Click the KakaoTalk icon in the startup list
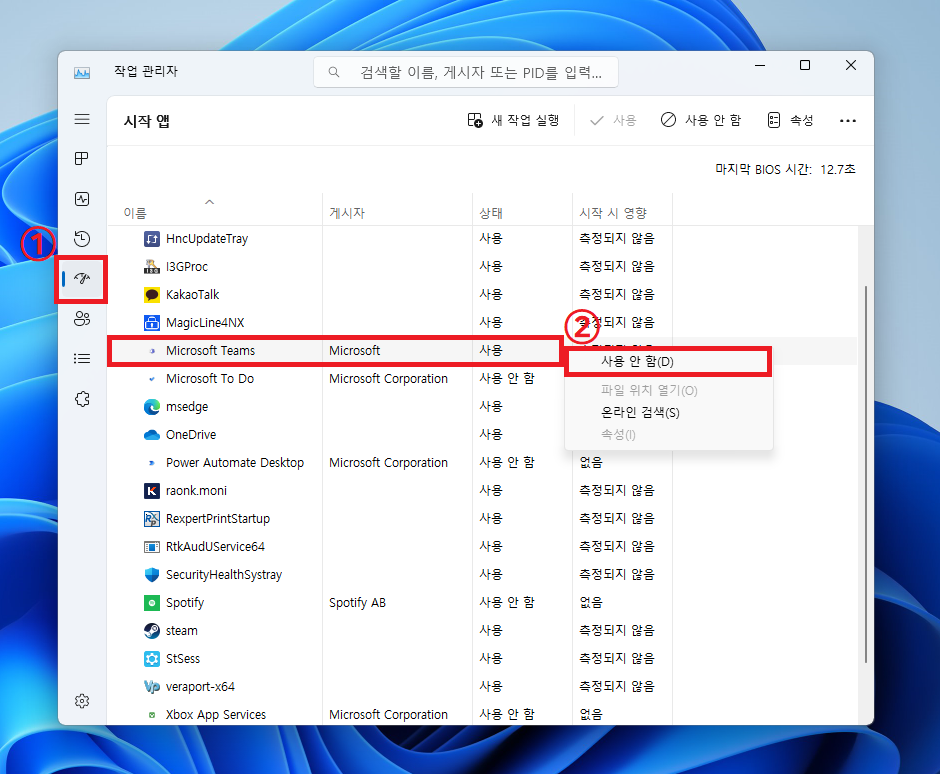 [x=152, y=294]
